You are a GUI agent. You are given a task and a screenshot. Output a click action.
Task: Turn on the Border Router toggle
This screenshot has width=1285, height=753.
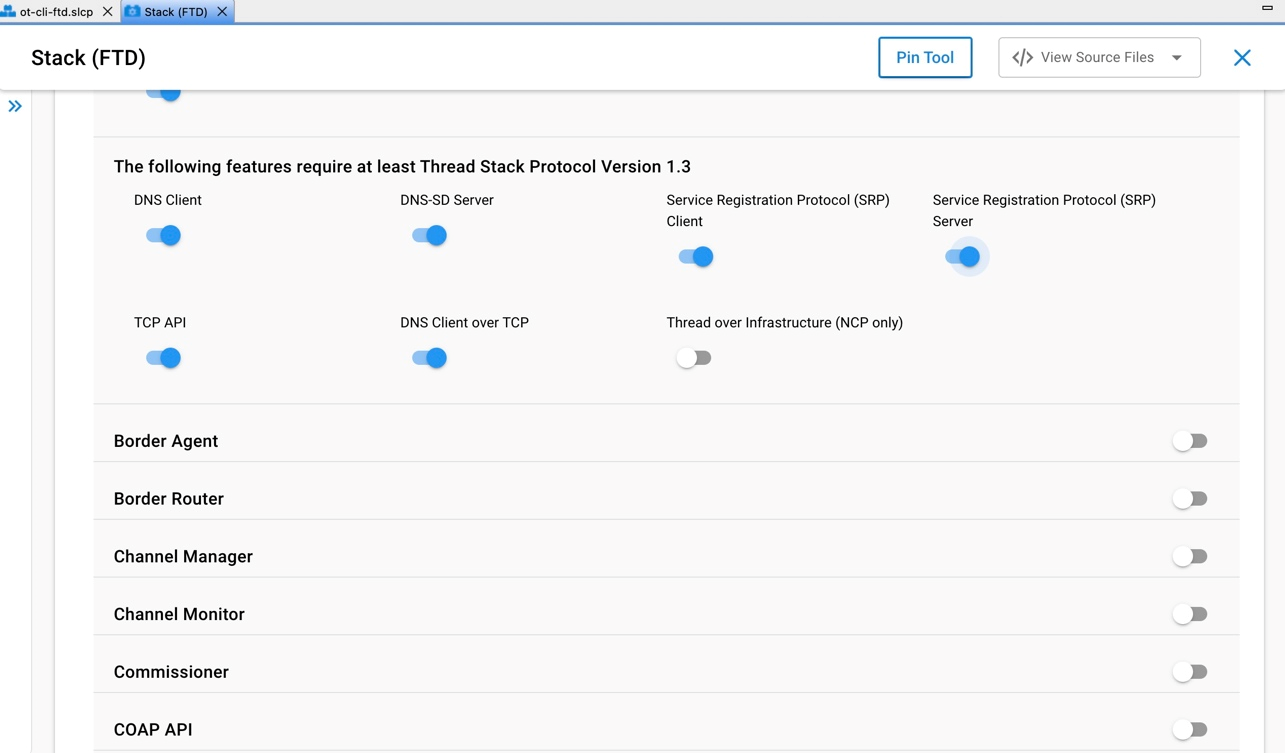click(x=1189, y=499)
